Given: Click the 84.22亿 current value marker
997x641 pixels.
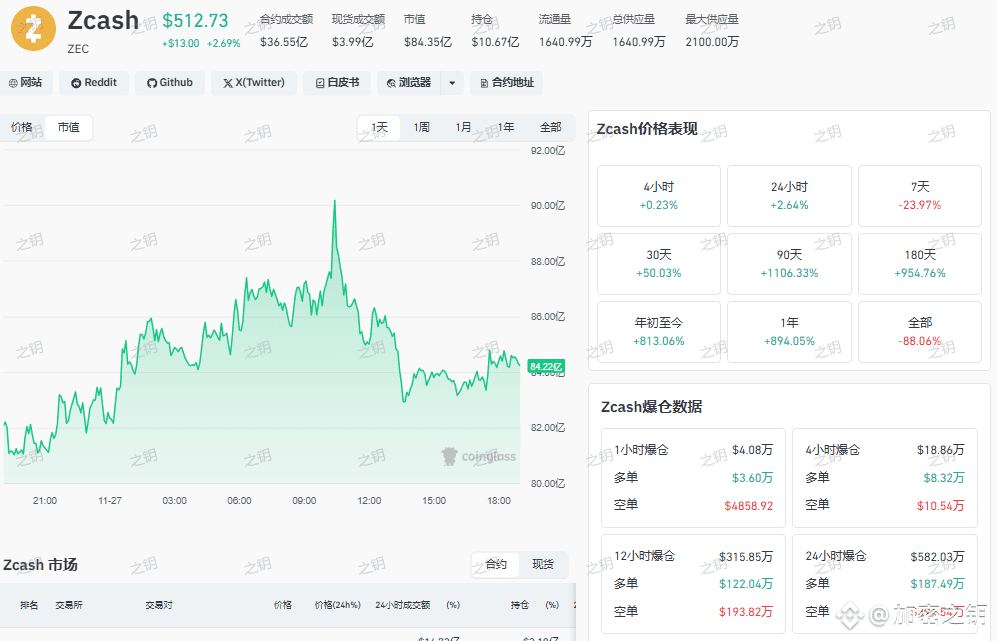Looking at the screenshot, I should tap(546, 366).
